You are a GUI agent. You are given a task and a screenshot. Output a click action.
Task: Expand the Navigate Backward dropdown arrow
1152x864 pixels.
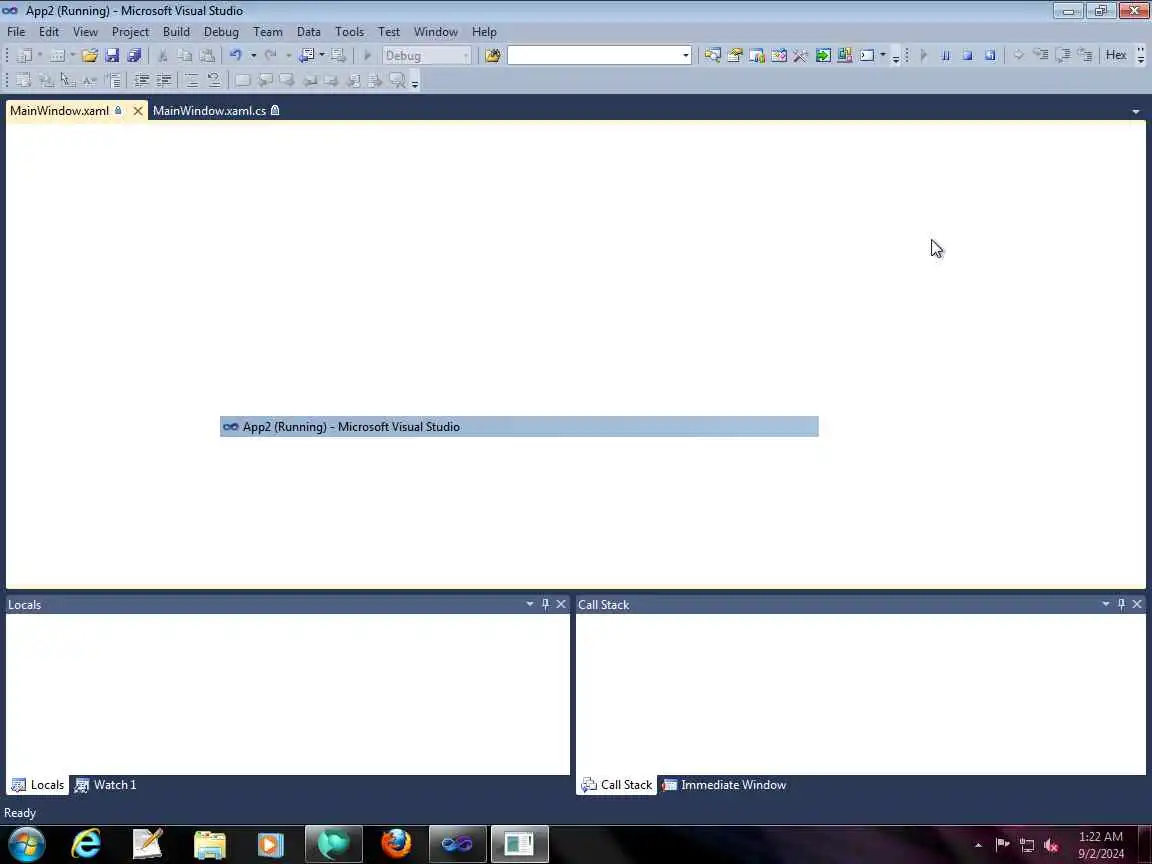322,55
